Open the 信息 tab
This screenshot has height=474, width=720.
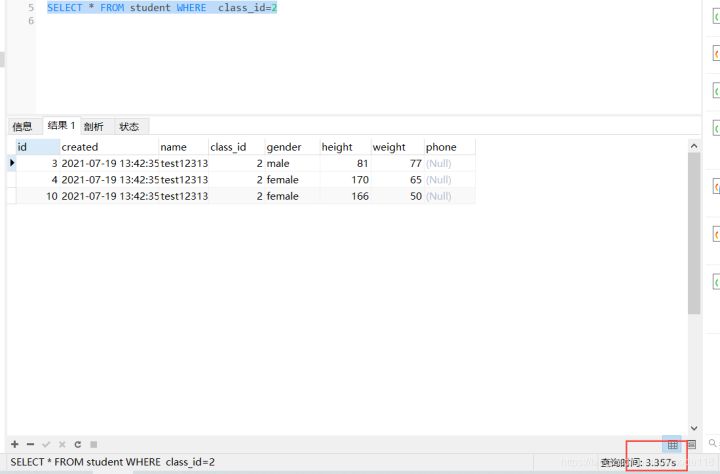(22, 126)
